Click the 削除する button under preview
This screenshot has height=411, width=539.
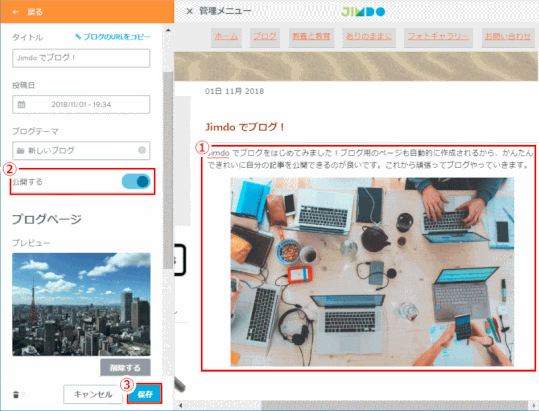pyautogui.click(x=125, y=368)
